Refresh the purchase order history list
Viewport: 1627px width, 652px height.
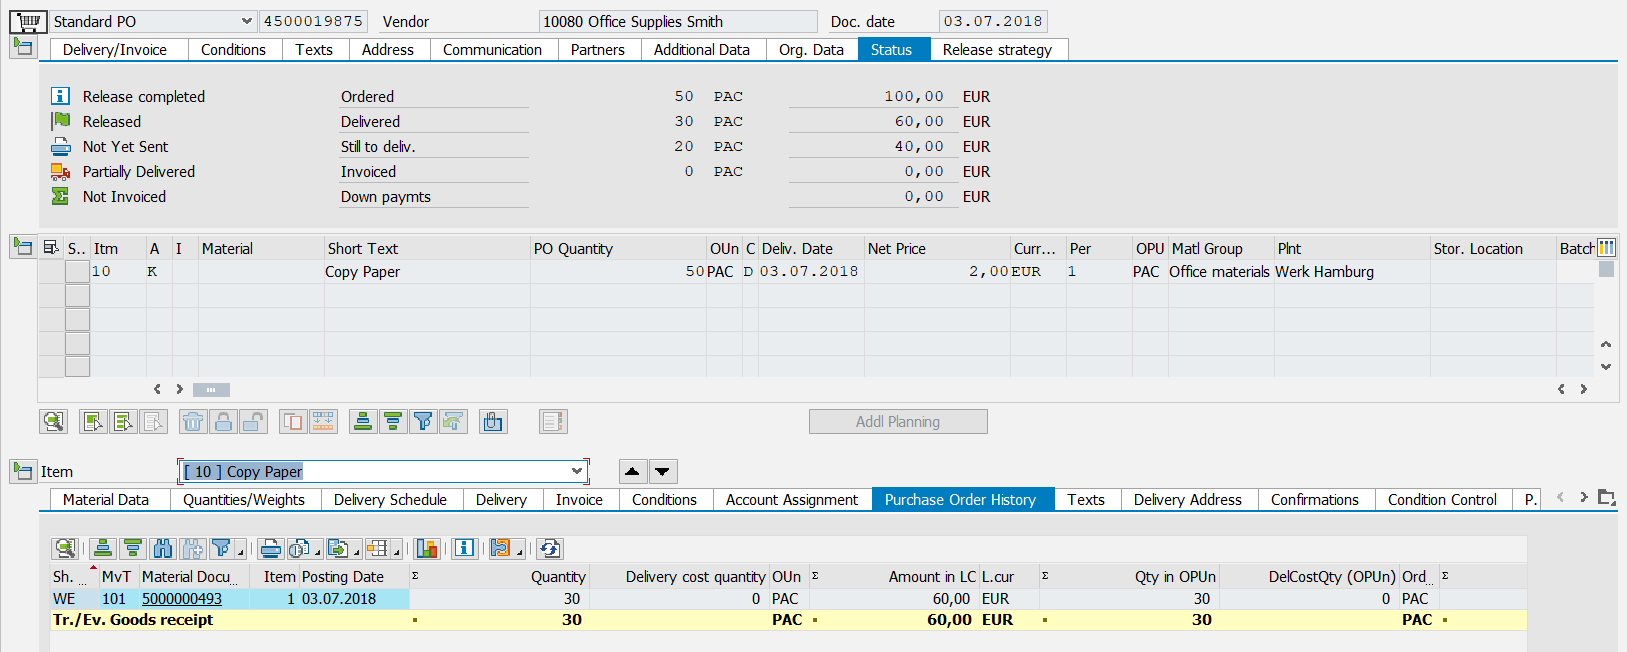[x=549, y=549]
